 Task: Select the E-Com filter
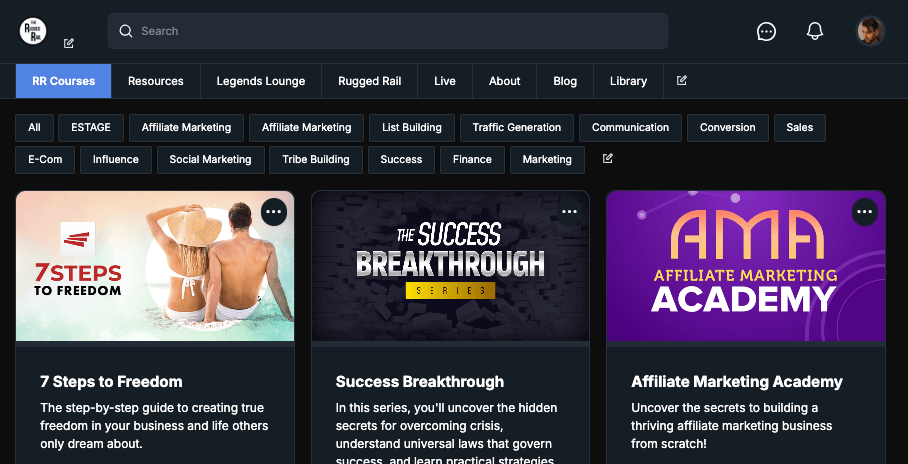pyautogui.click(x=45, y=160)
